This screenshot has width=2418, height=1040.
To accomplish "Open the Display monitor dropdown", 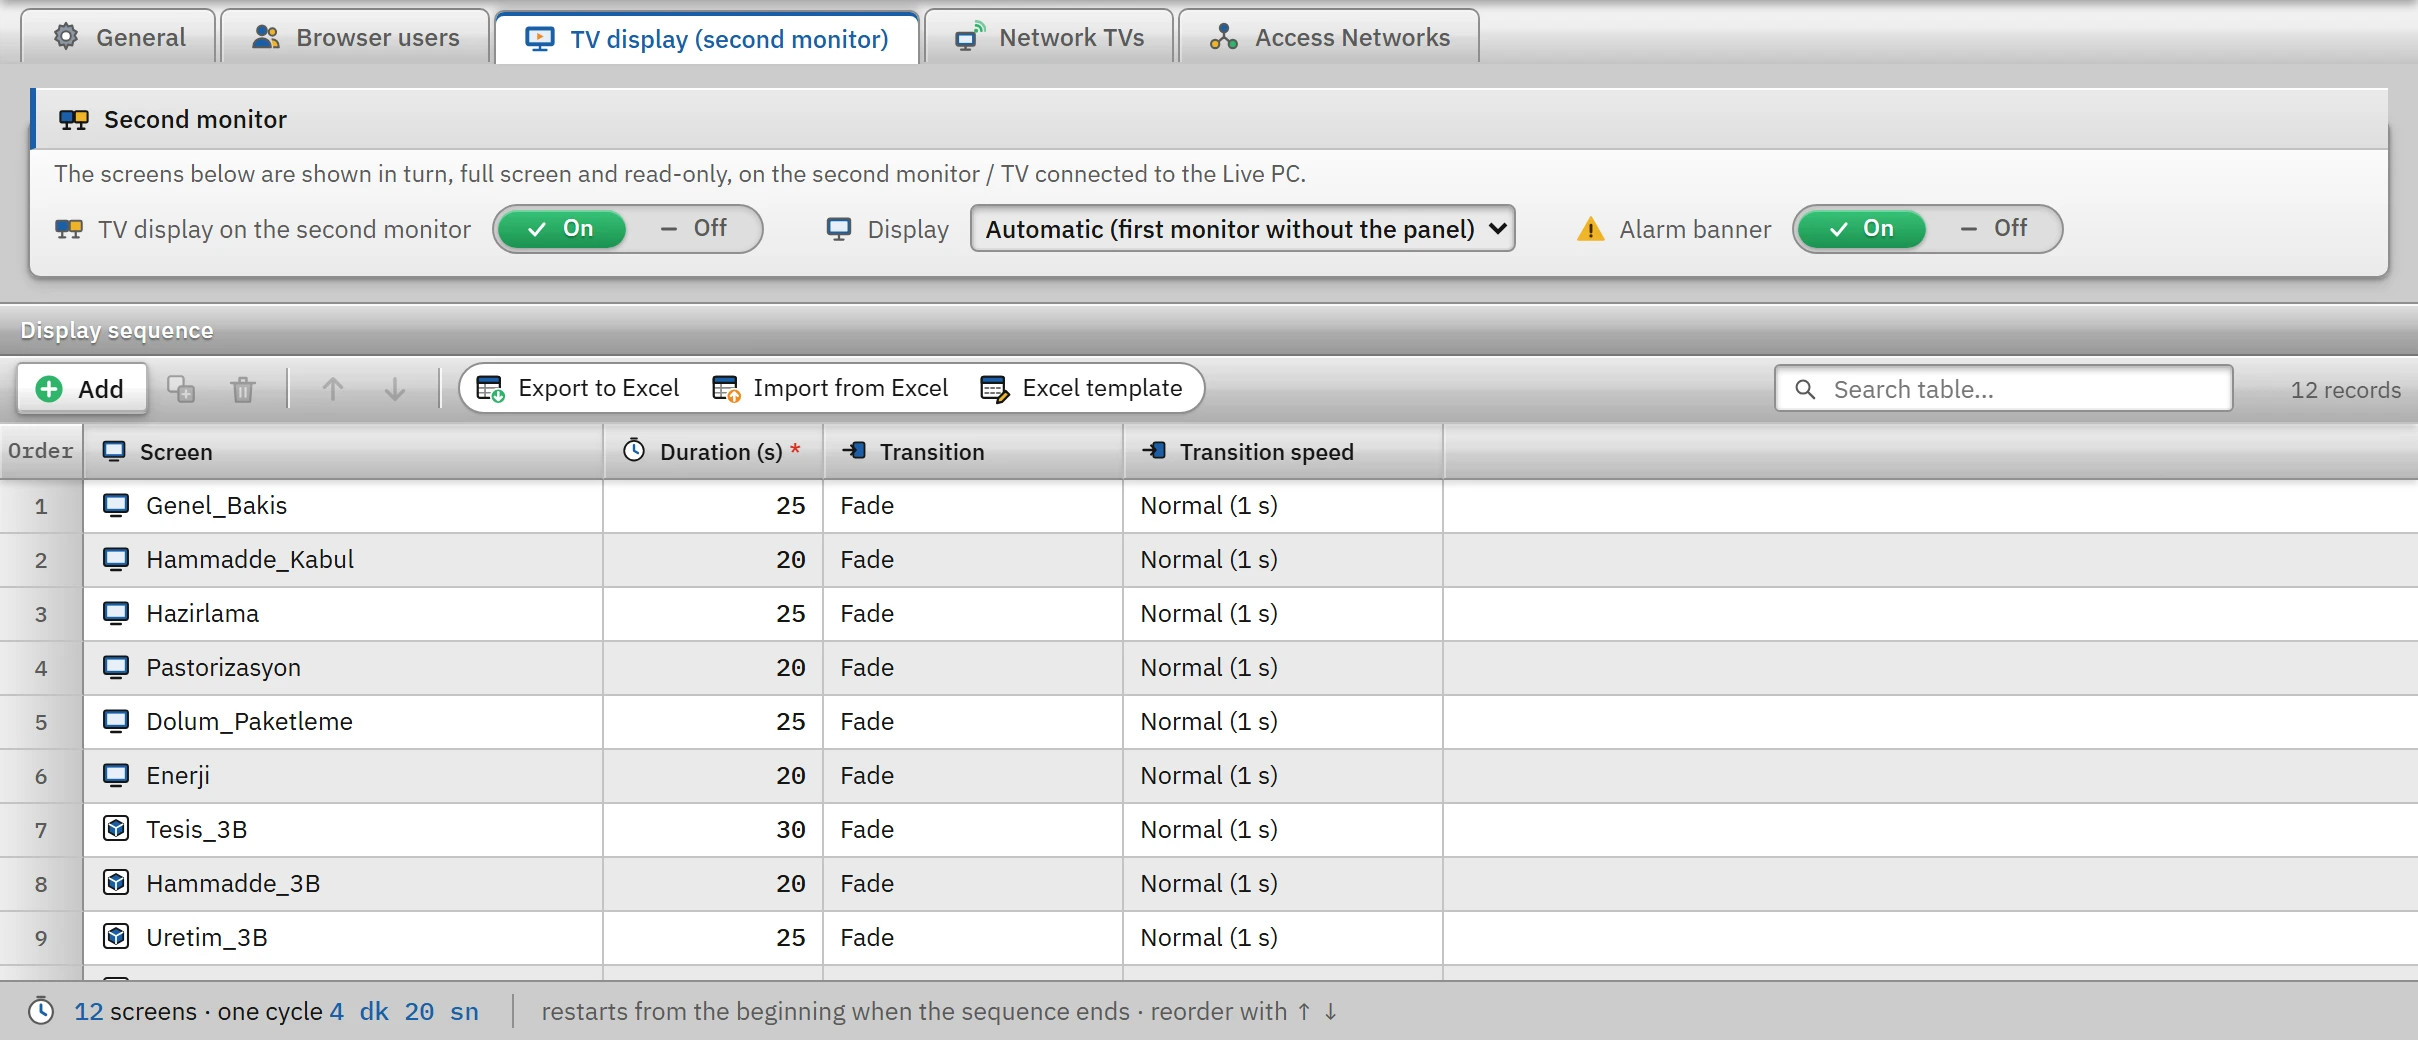I will pyautogui.click(x=1242, y=229).
